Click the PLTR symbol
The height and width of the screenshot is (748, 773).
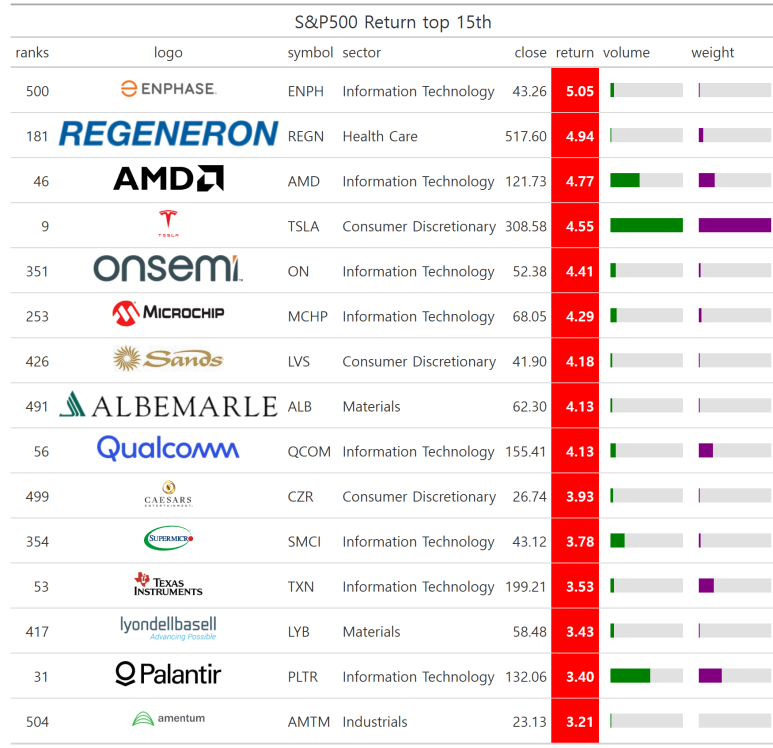point(303,677)
